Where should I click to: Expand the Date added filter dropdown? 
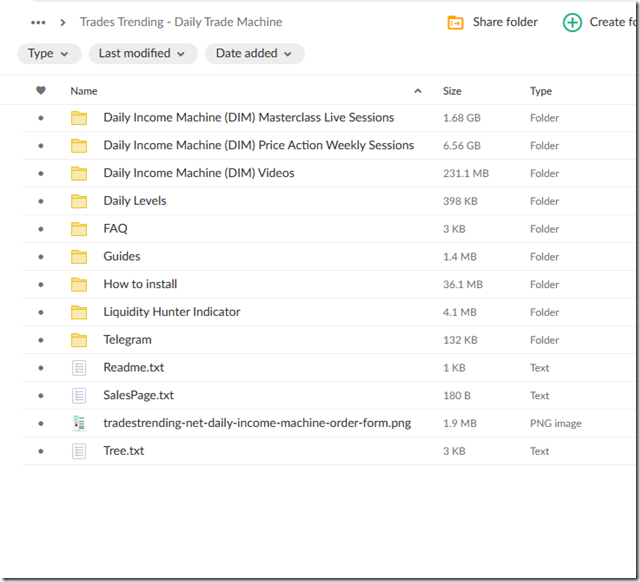point(254,54)
